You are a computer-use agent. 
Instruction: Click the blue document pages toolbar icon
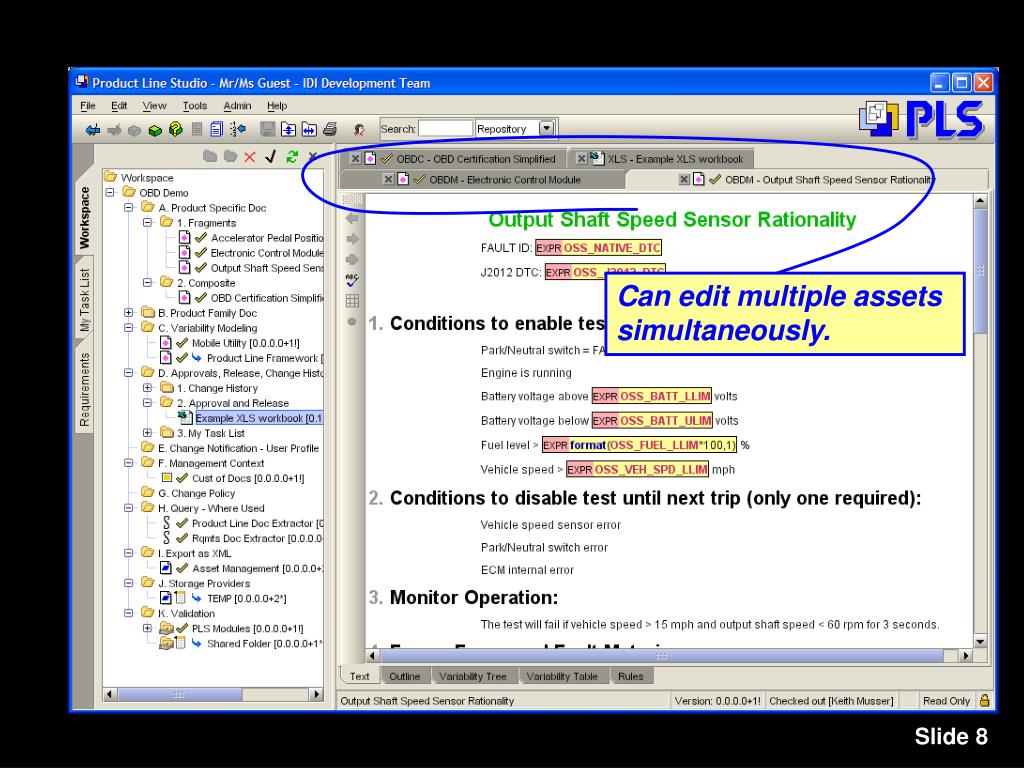click(x=217, y=129)
